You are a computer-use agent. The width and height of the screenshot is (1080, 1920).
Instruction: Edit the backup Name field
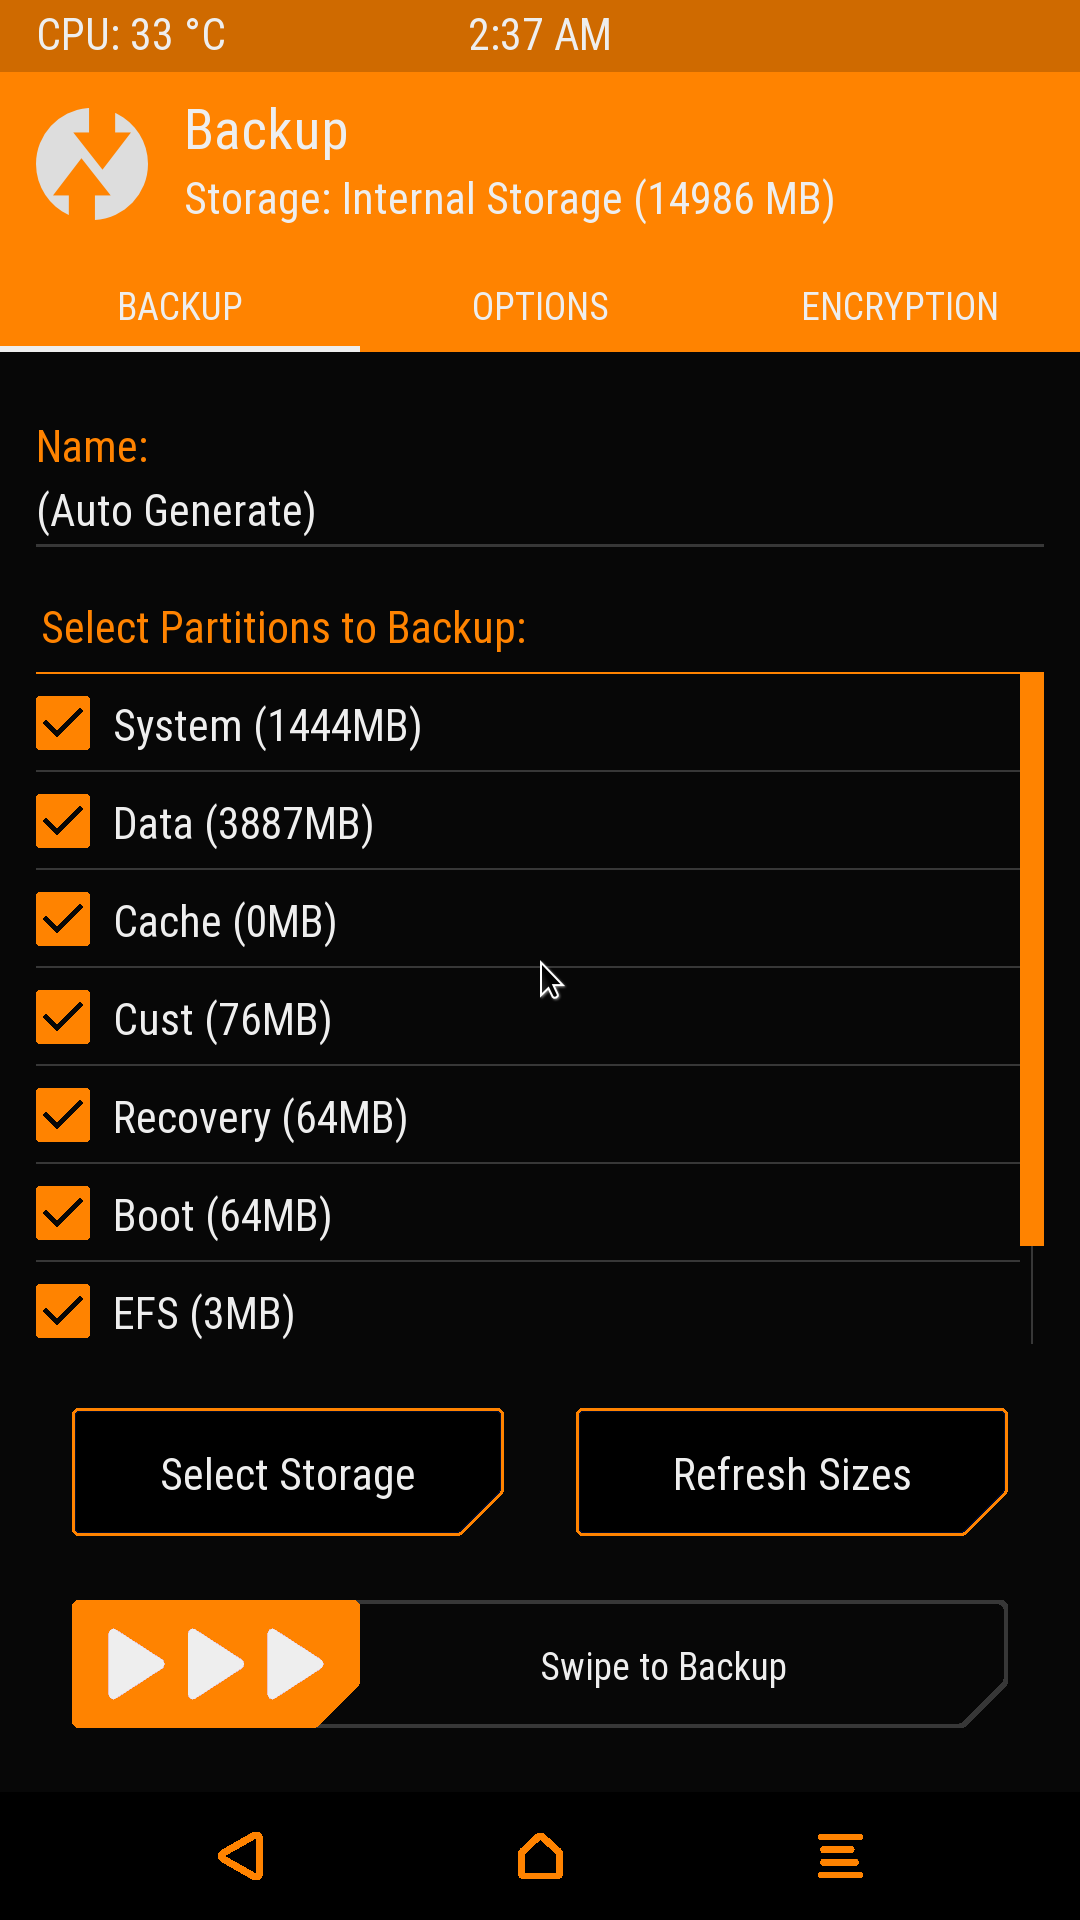(540, 511)
